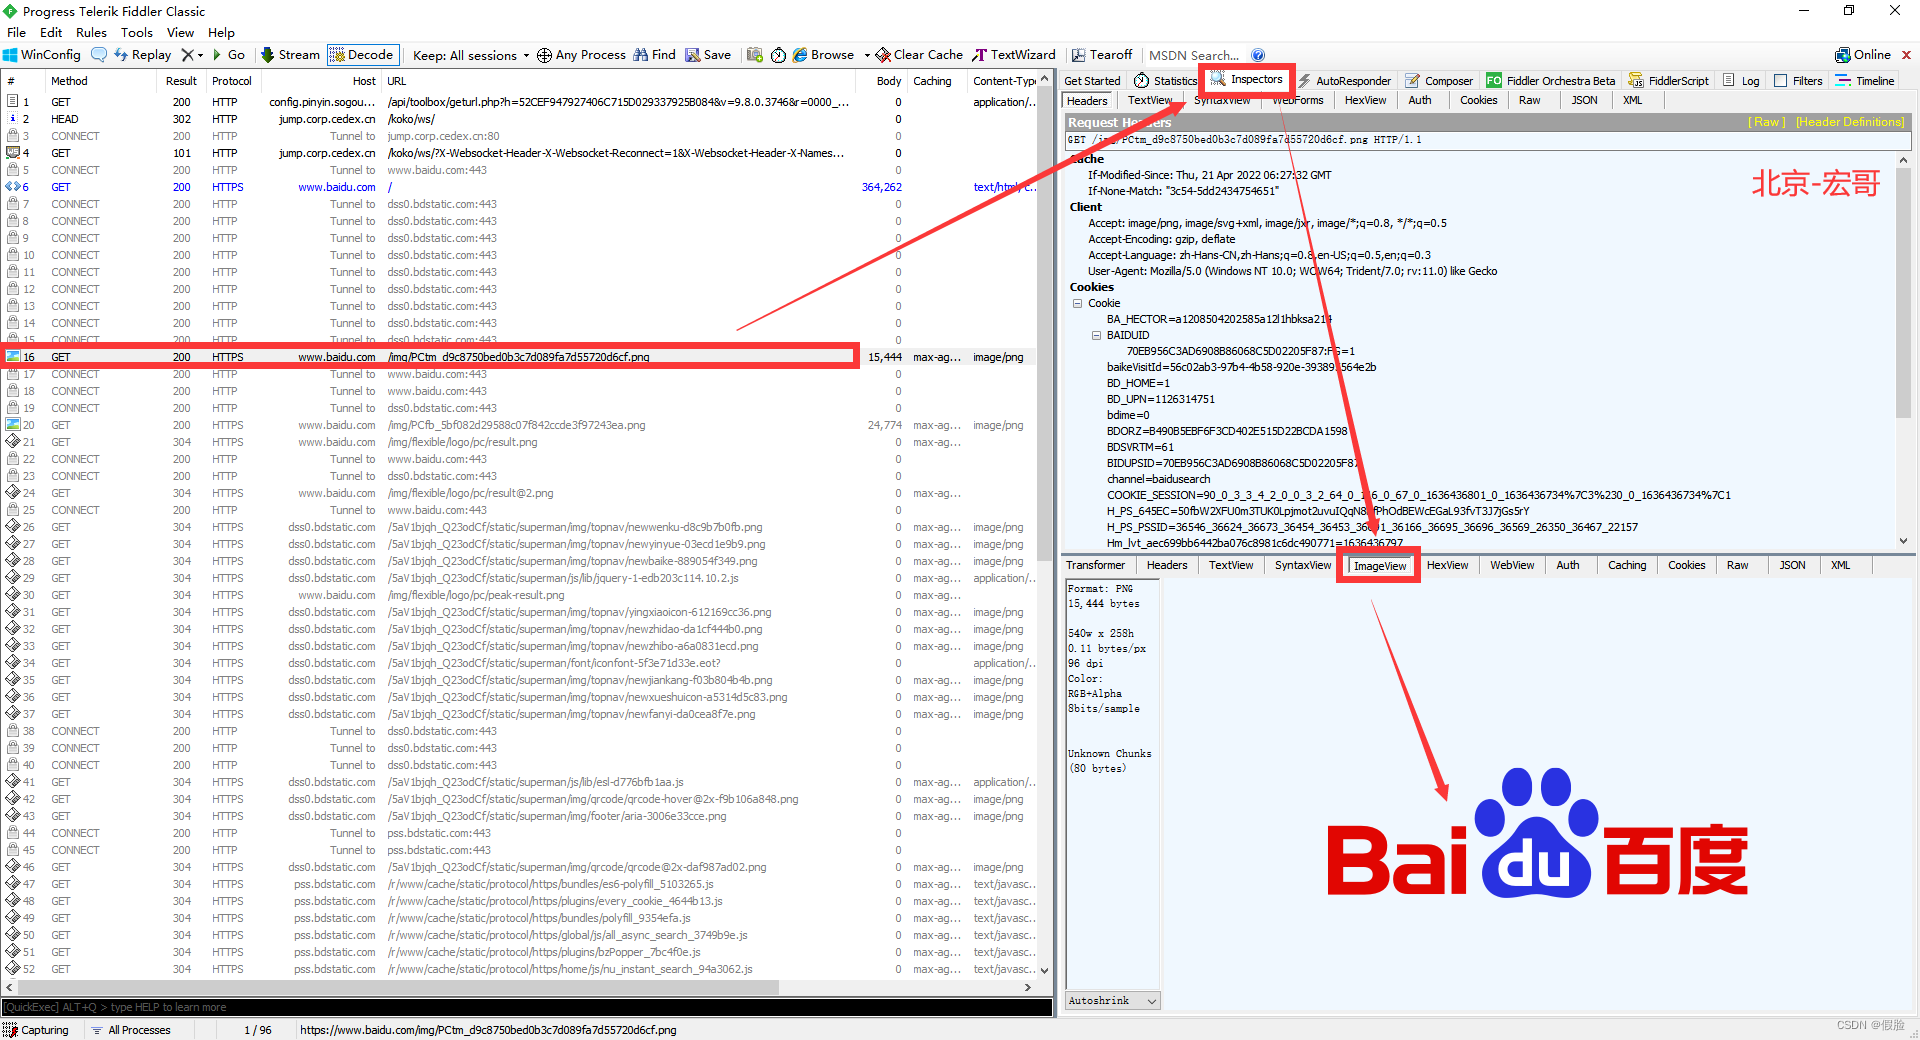Viewport: 1920px width, 1040px height.
Task: Toggle the Filters tab checkbox
Action: 1780,81
